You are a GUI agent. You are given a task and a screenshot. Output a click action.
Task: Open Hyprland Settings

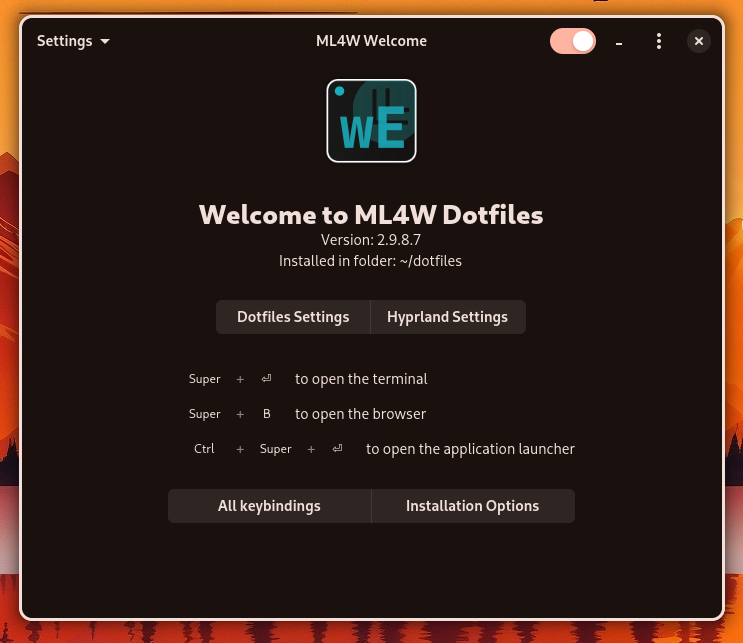pyautogui.click(x=447, y=317)
